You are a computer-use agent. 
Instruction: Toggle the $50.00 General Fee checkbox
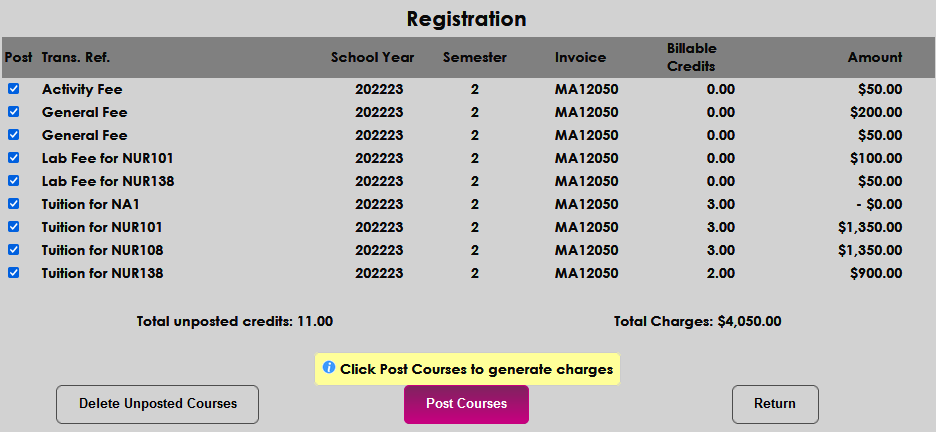coord(14,135)
